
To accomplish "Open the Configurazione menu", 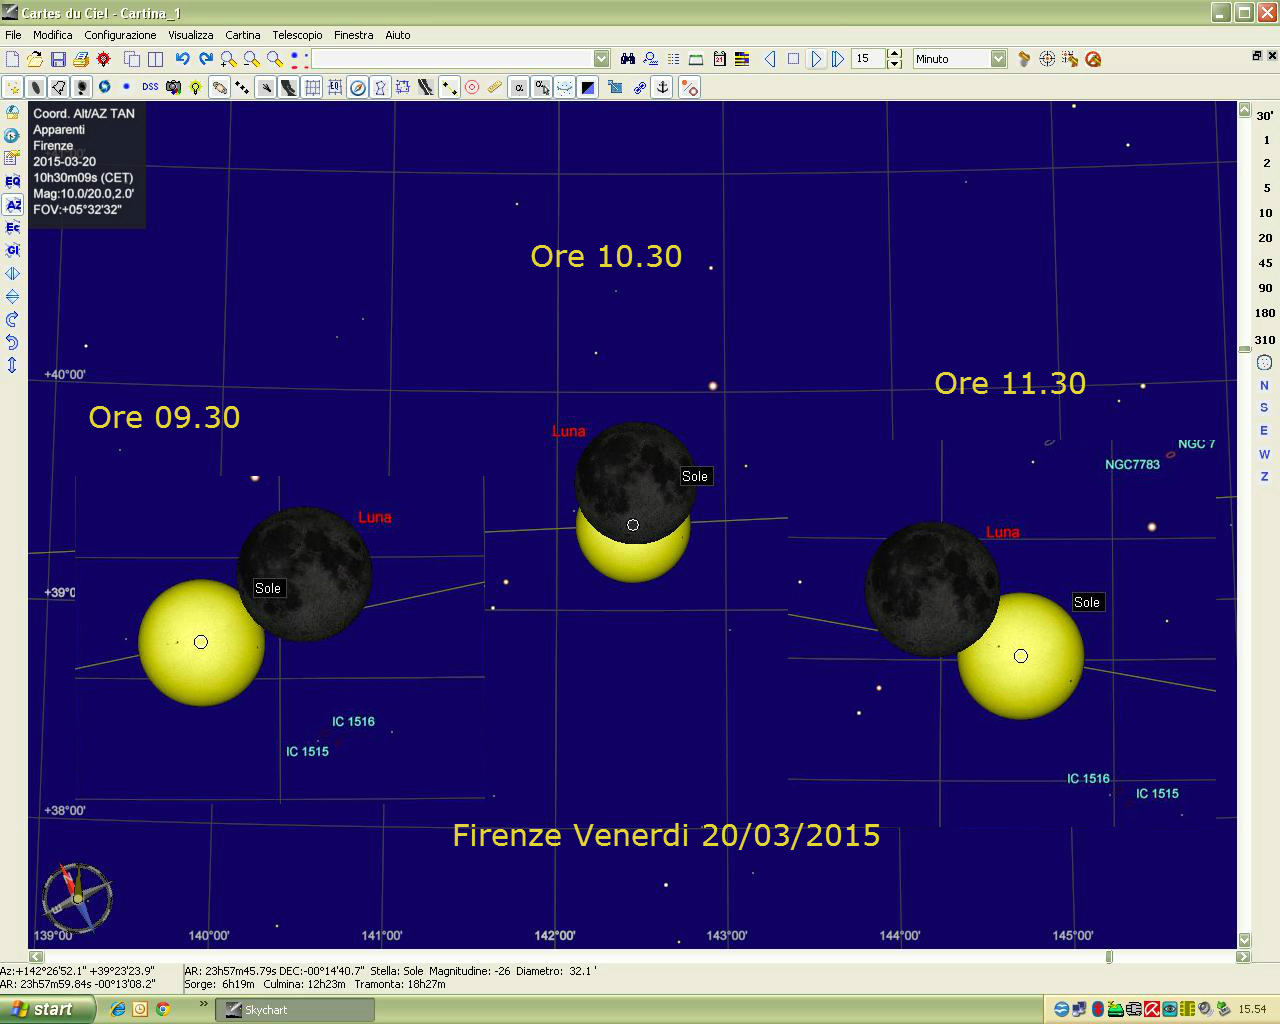I will coord(120,35).
